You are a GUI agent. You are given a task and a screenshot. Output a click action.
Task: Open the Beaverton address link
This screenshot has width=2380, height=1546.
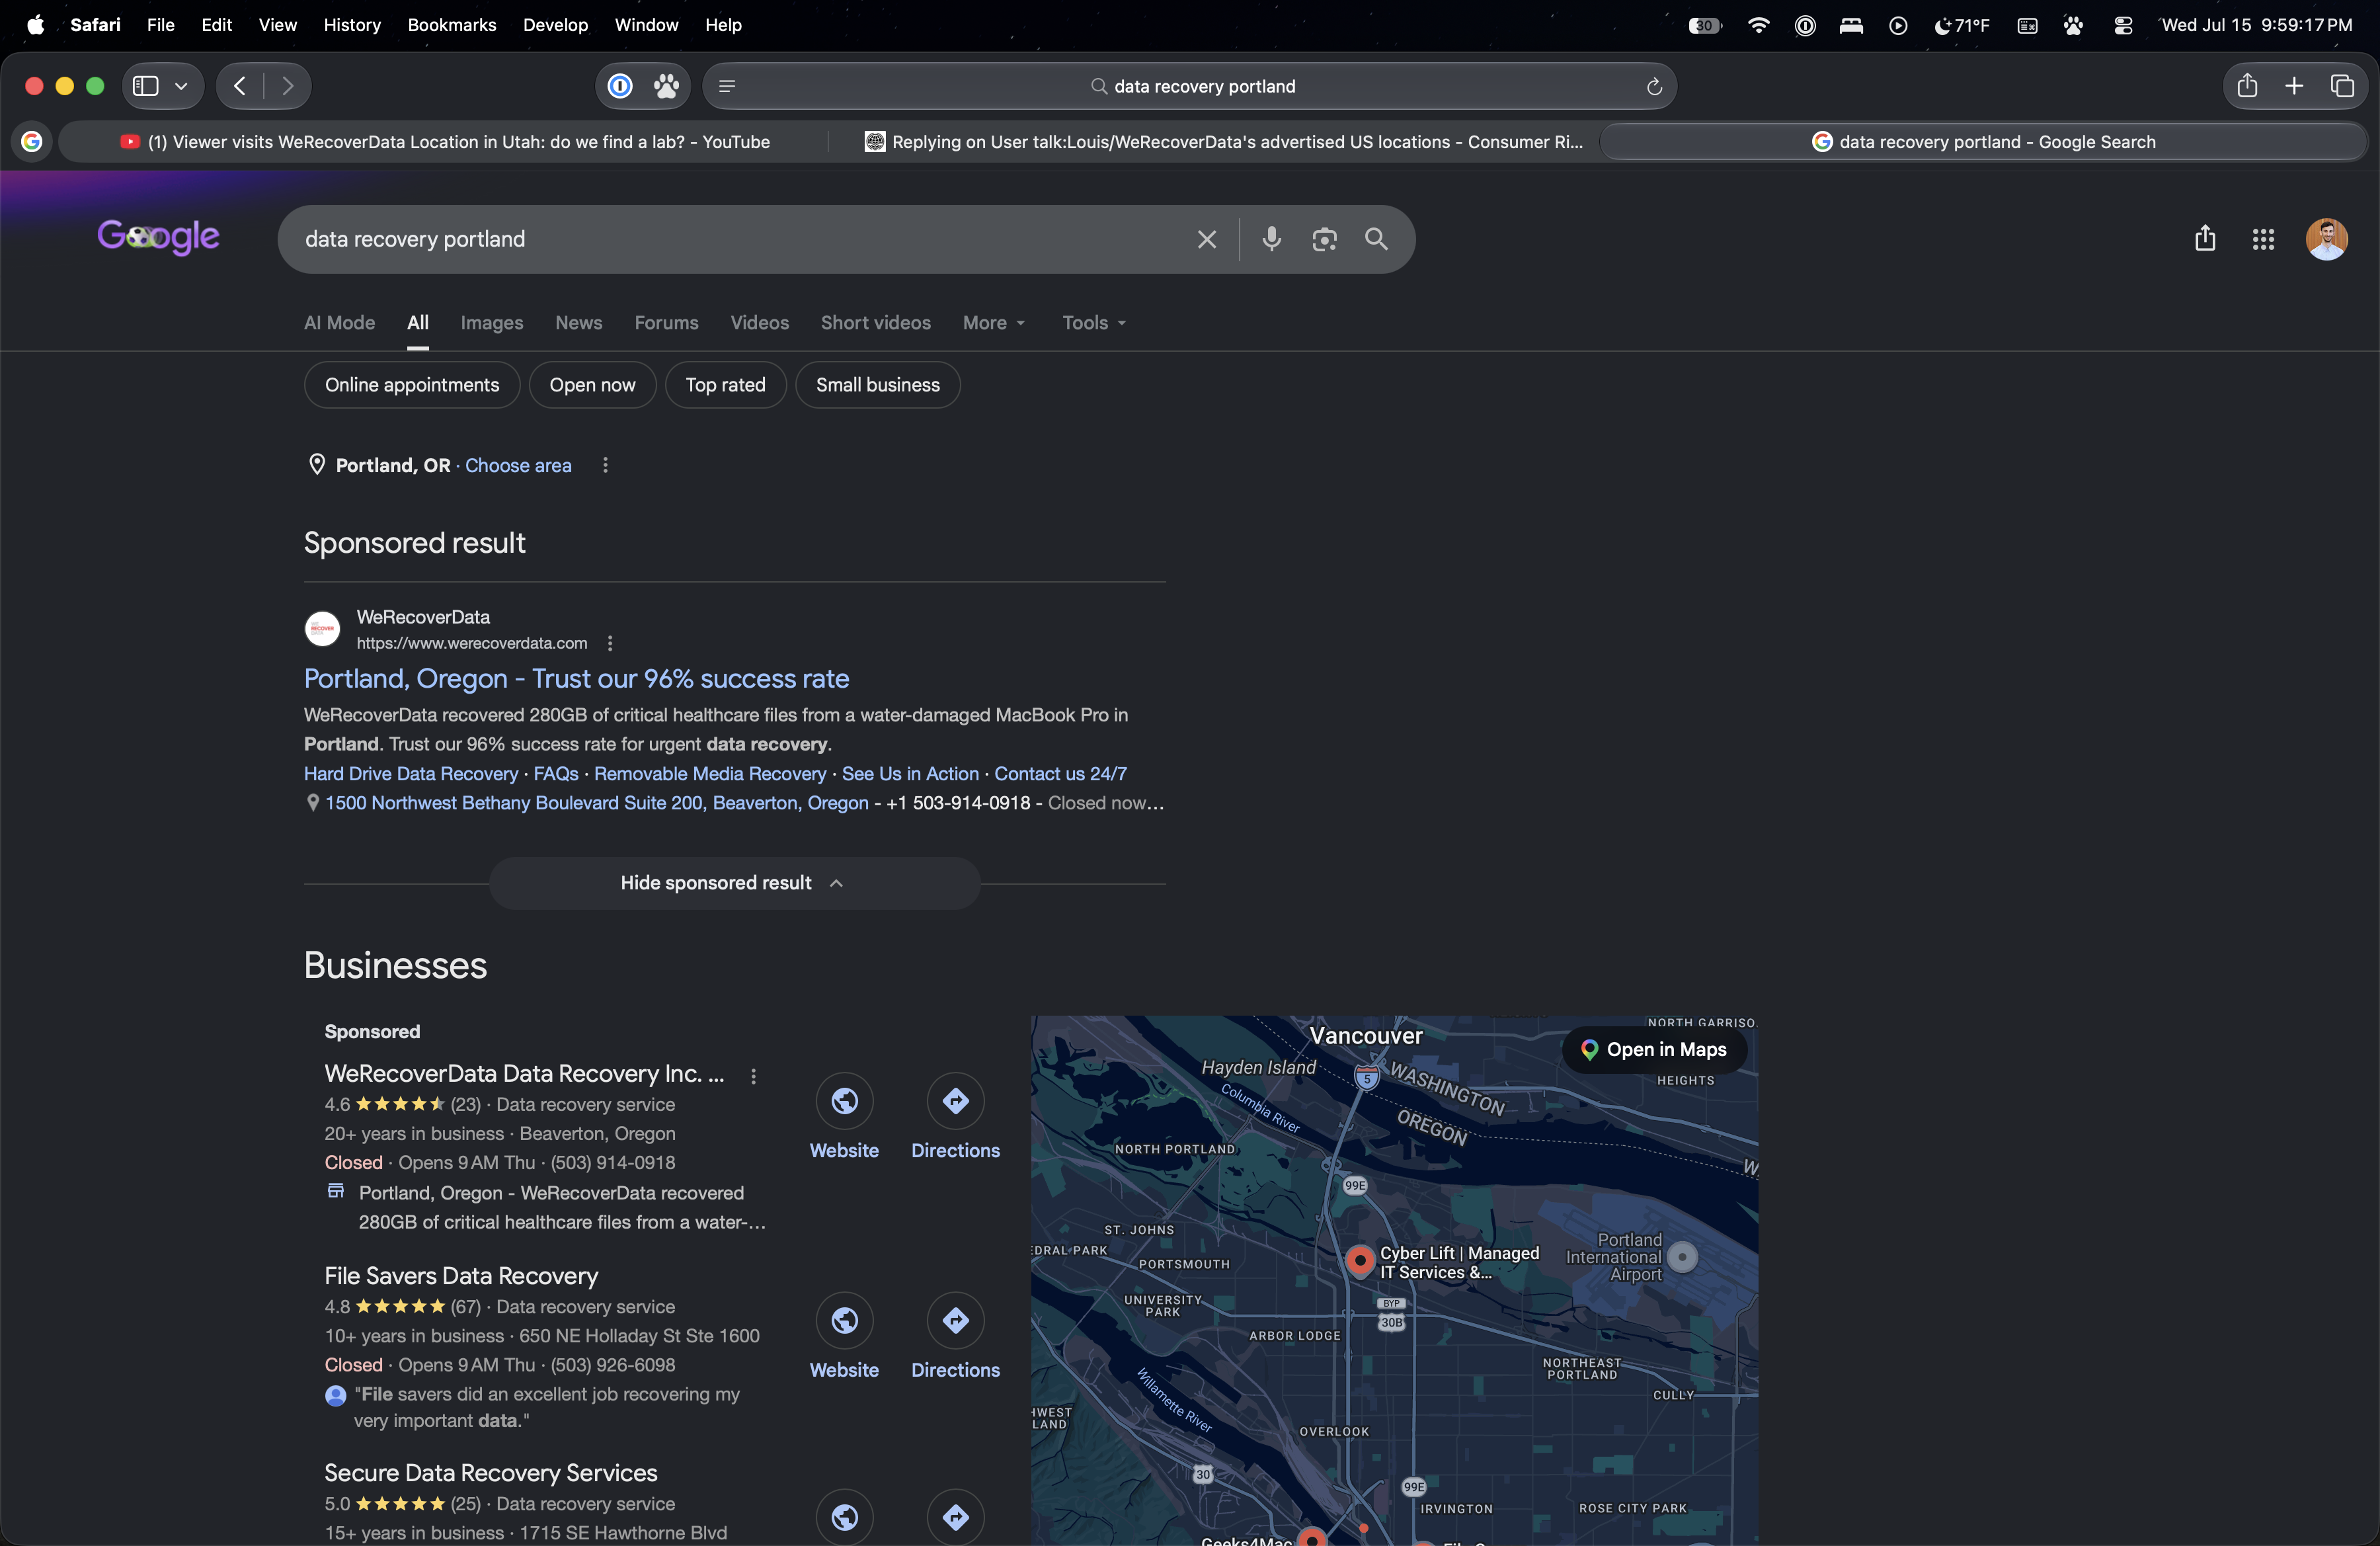tap(597, 803)
